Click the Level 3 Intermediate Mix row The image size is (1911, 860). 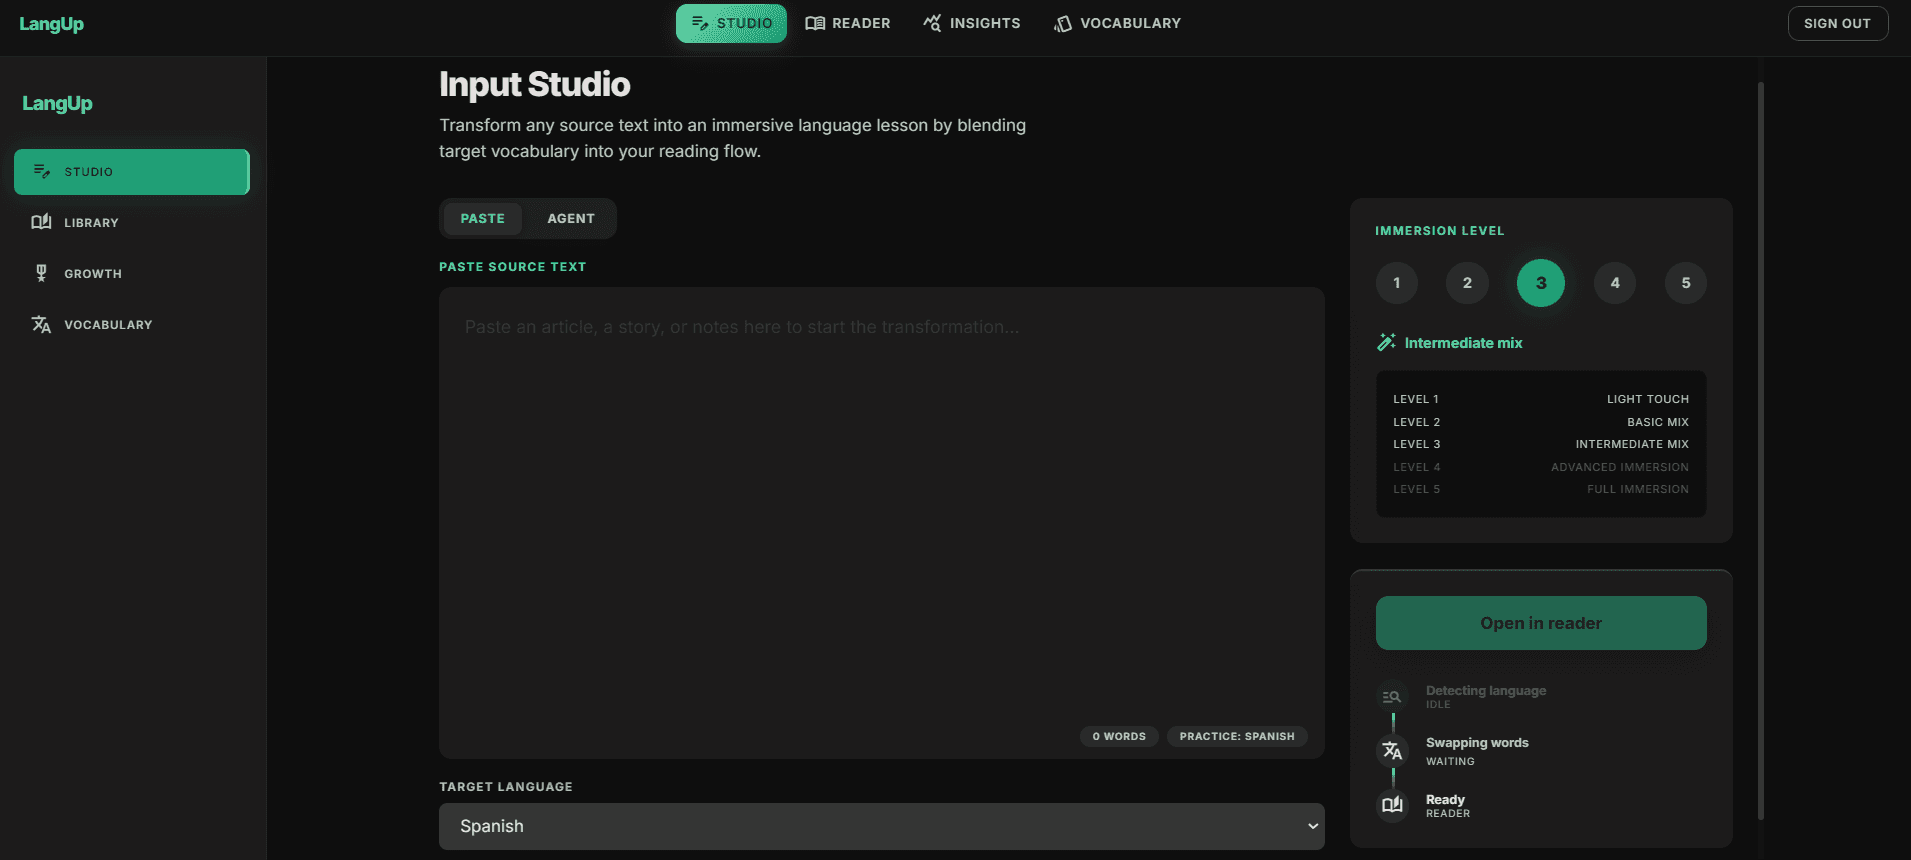click(1541, 444)
